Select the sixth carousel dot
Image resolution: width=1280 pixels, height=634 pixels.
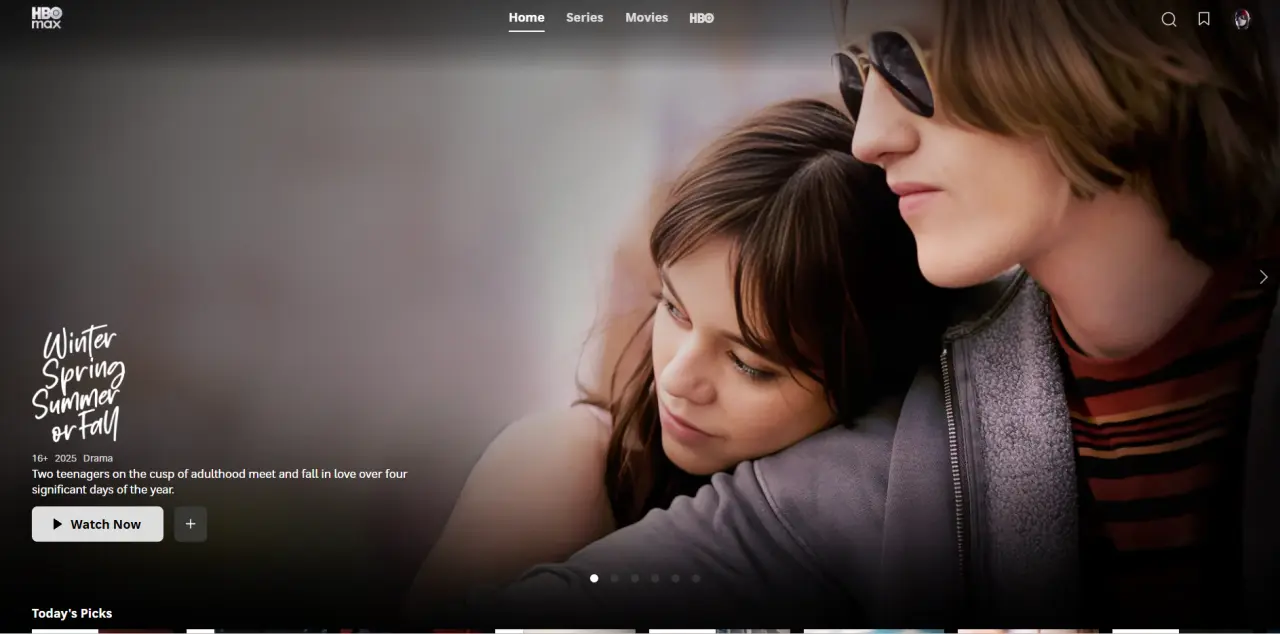coord(696,578)
